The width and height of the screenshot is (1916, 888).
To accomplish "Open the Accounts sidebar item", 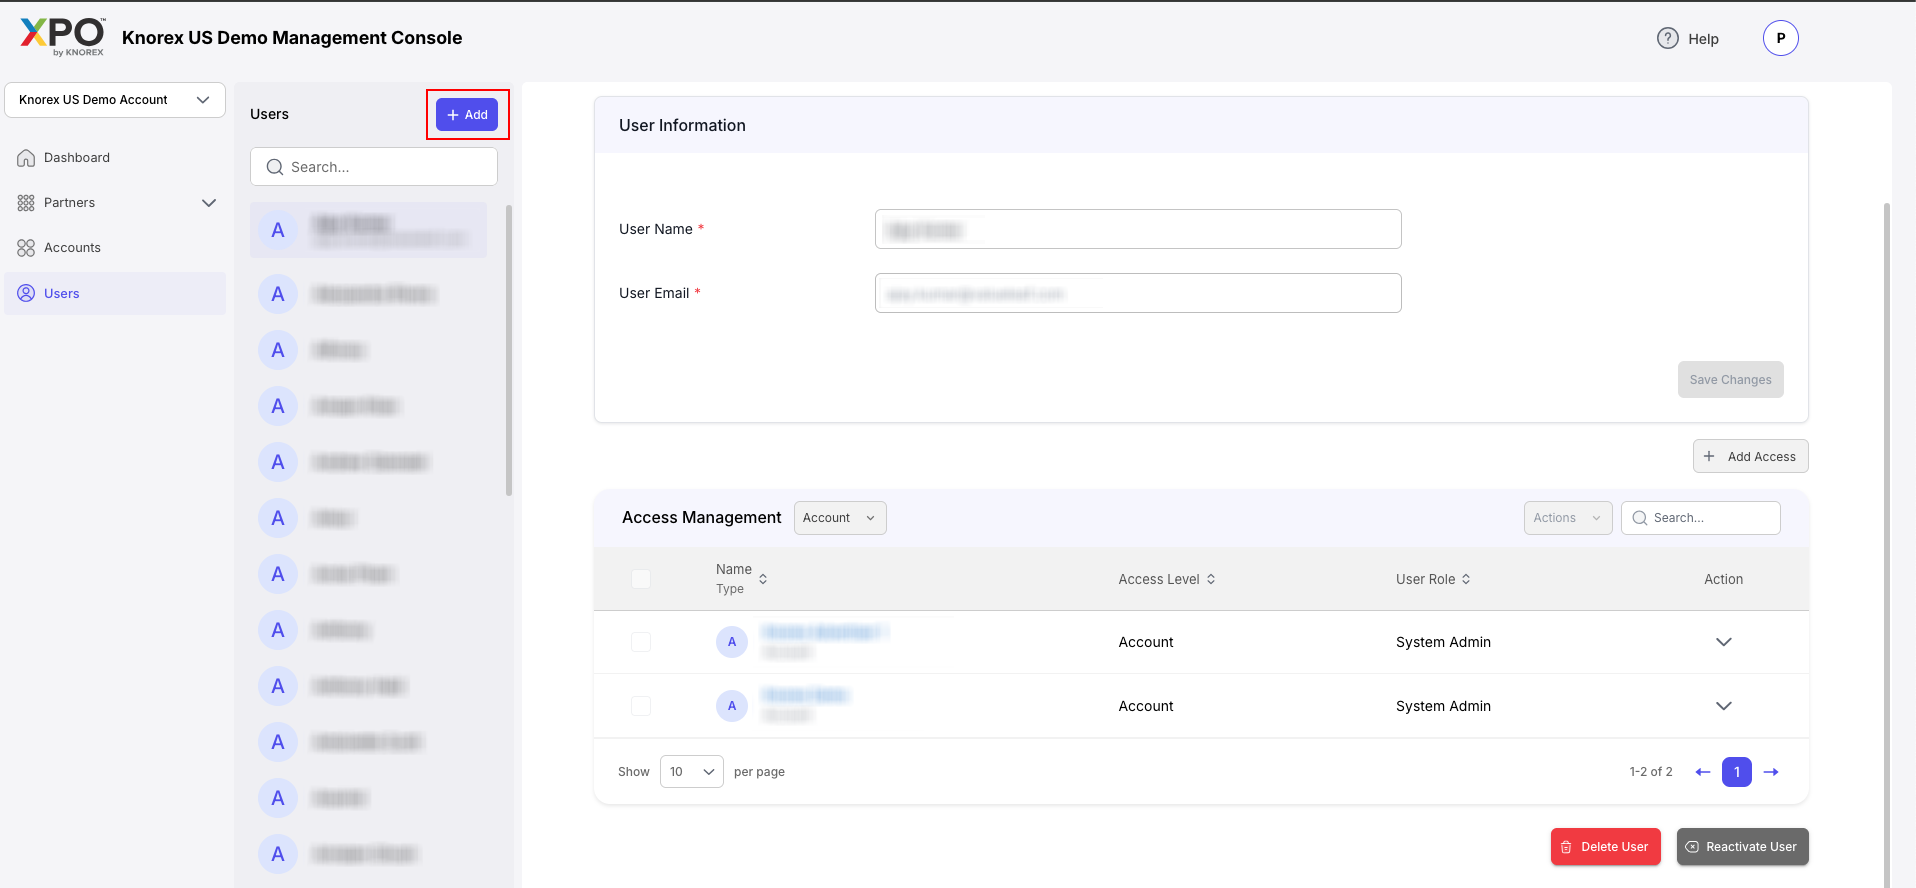I will (x=115, y=248).
